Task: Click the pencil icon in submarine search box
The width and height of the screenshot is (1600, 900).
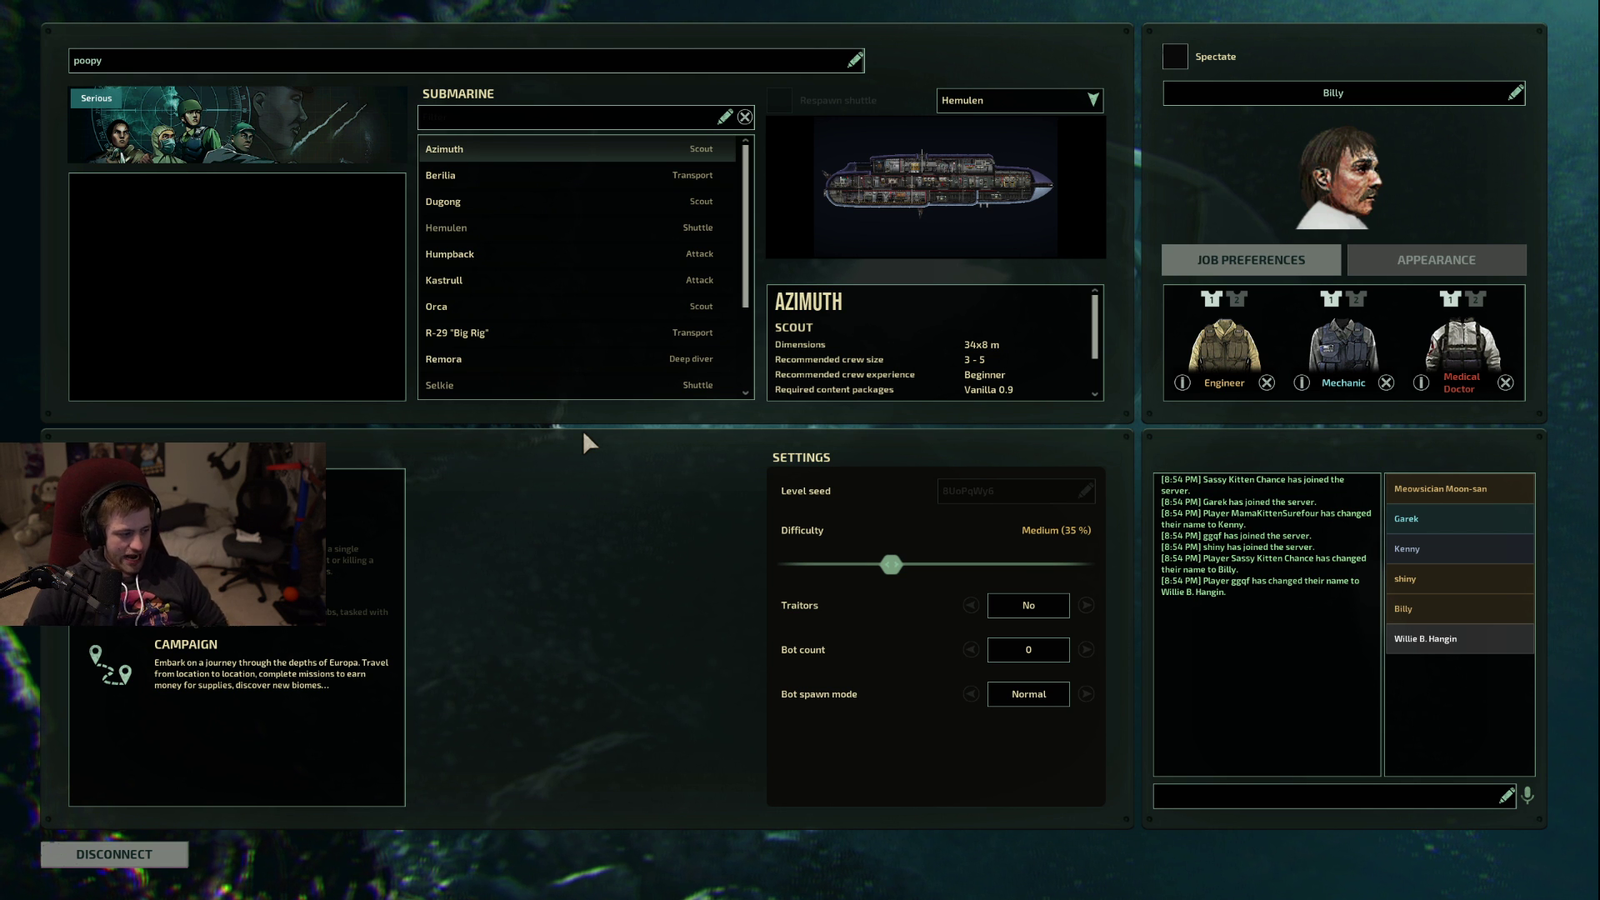Action: point(725,117)
